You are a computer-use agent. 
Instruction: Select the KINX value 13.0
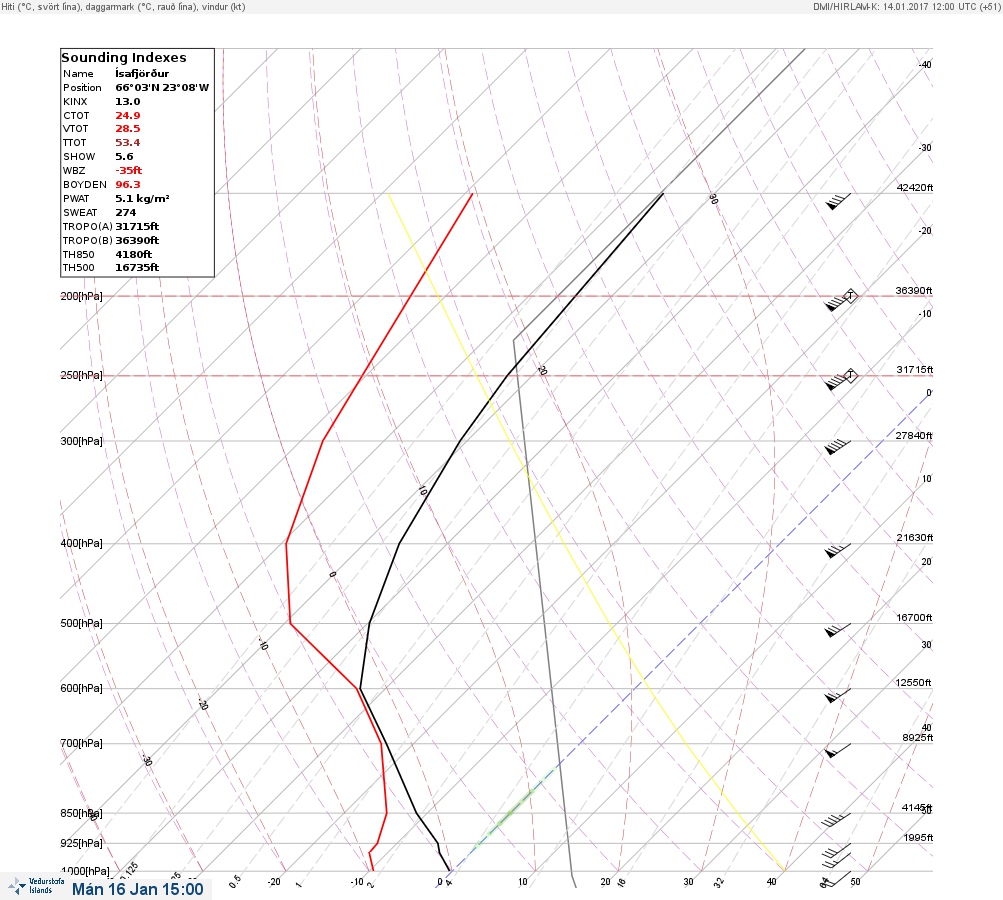128,102
